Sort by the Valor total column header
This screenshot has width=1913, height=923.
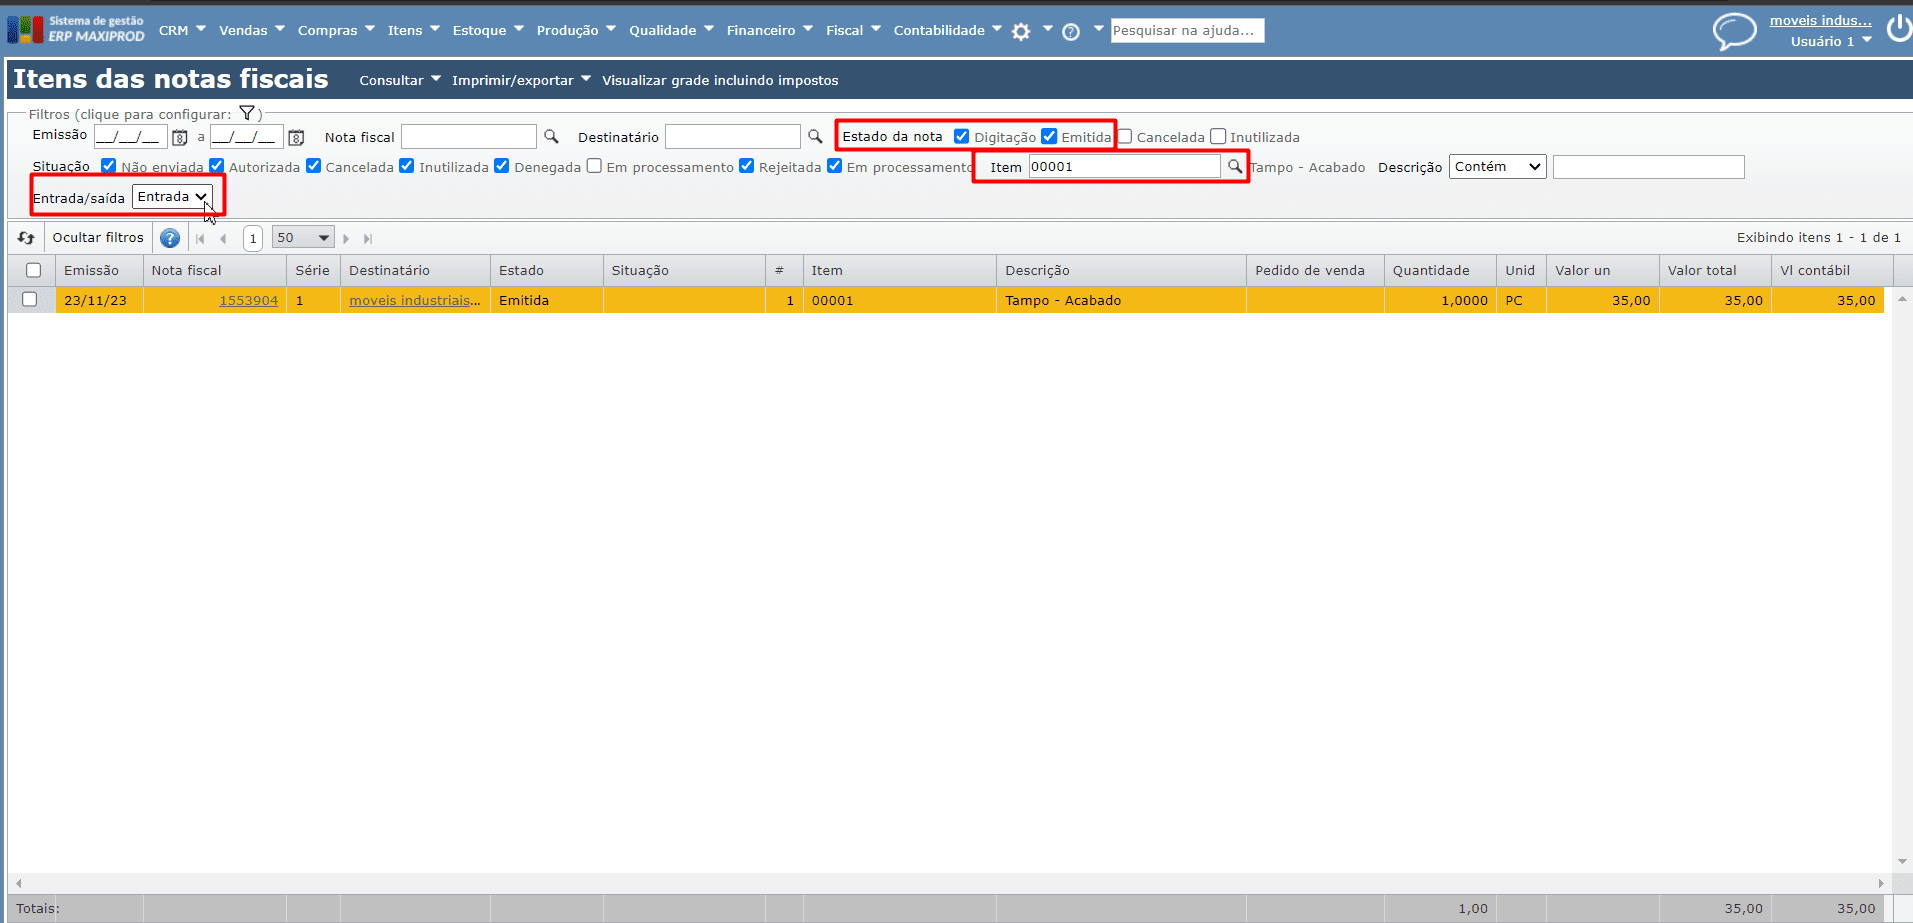(1715, 270)
